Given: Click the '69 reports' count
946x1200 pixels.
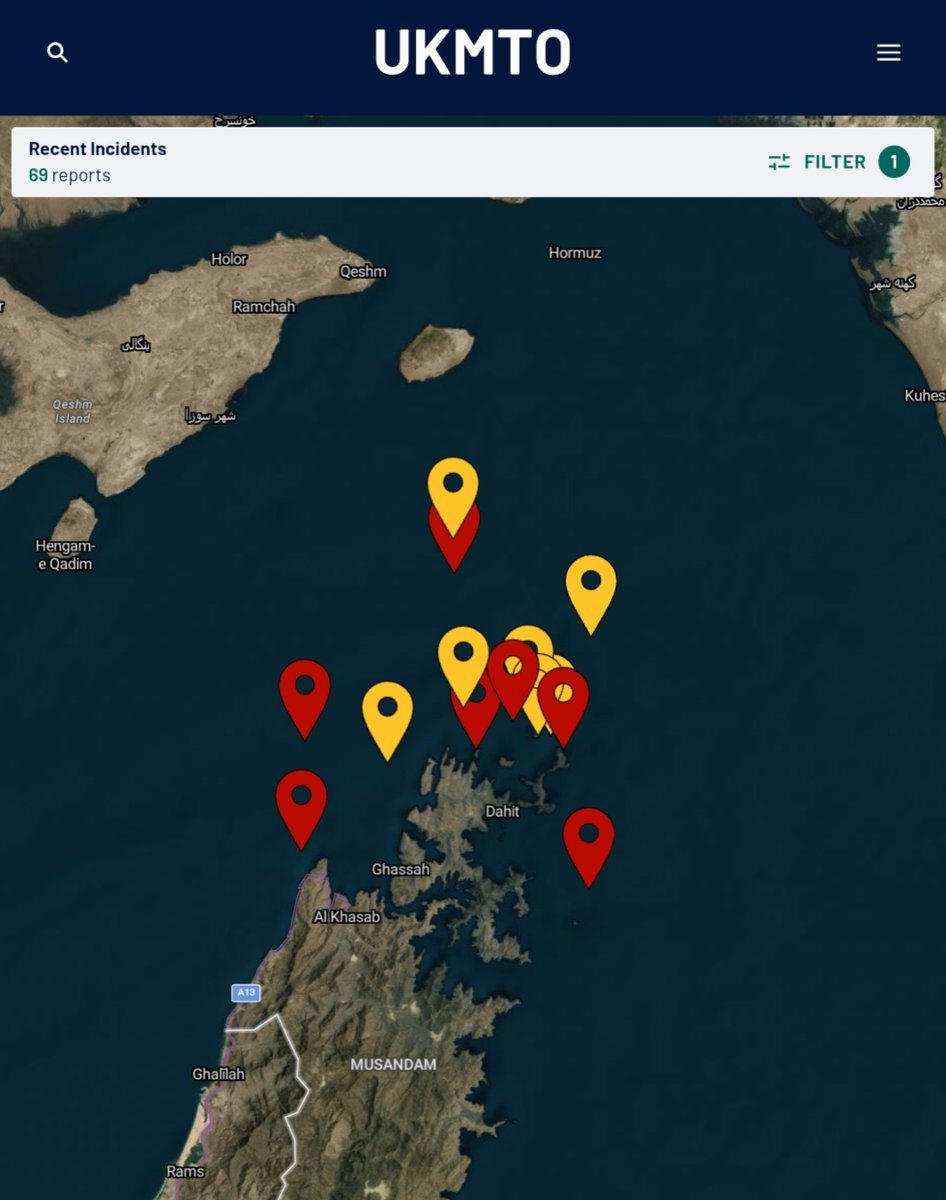Looking at the screenshot, I should (69, 175).
